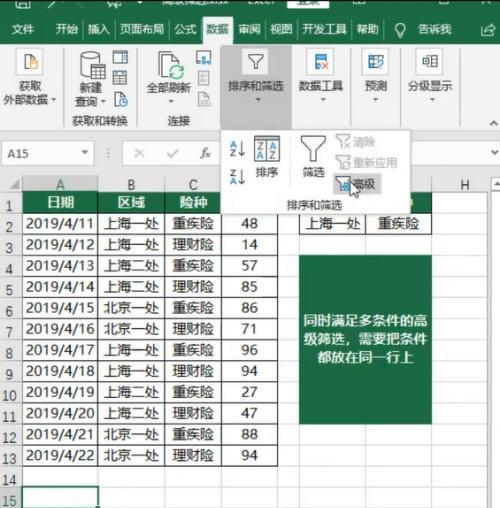Select the value cell 85
This screenshot has height=508, width=500.
coord(249,287)
